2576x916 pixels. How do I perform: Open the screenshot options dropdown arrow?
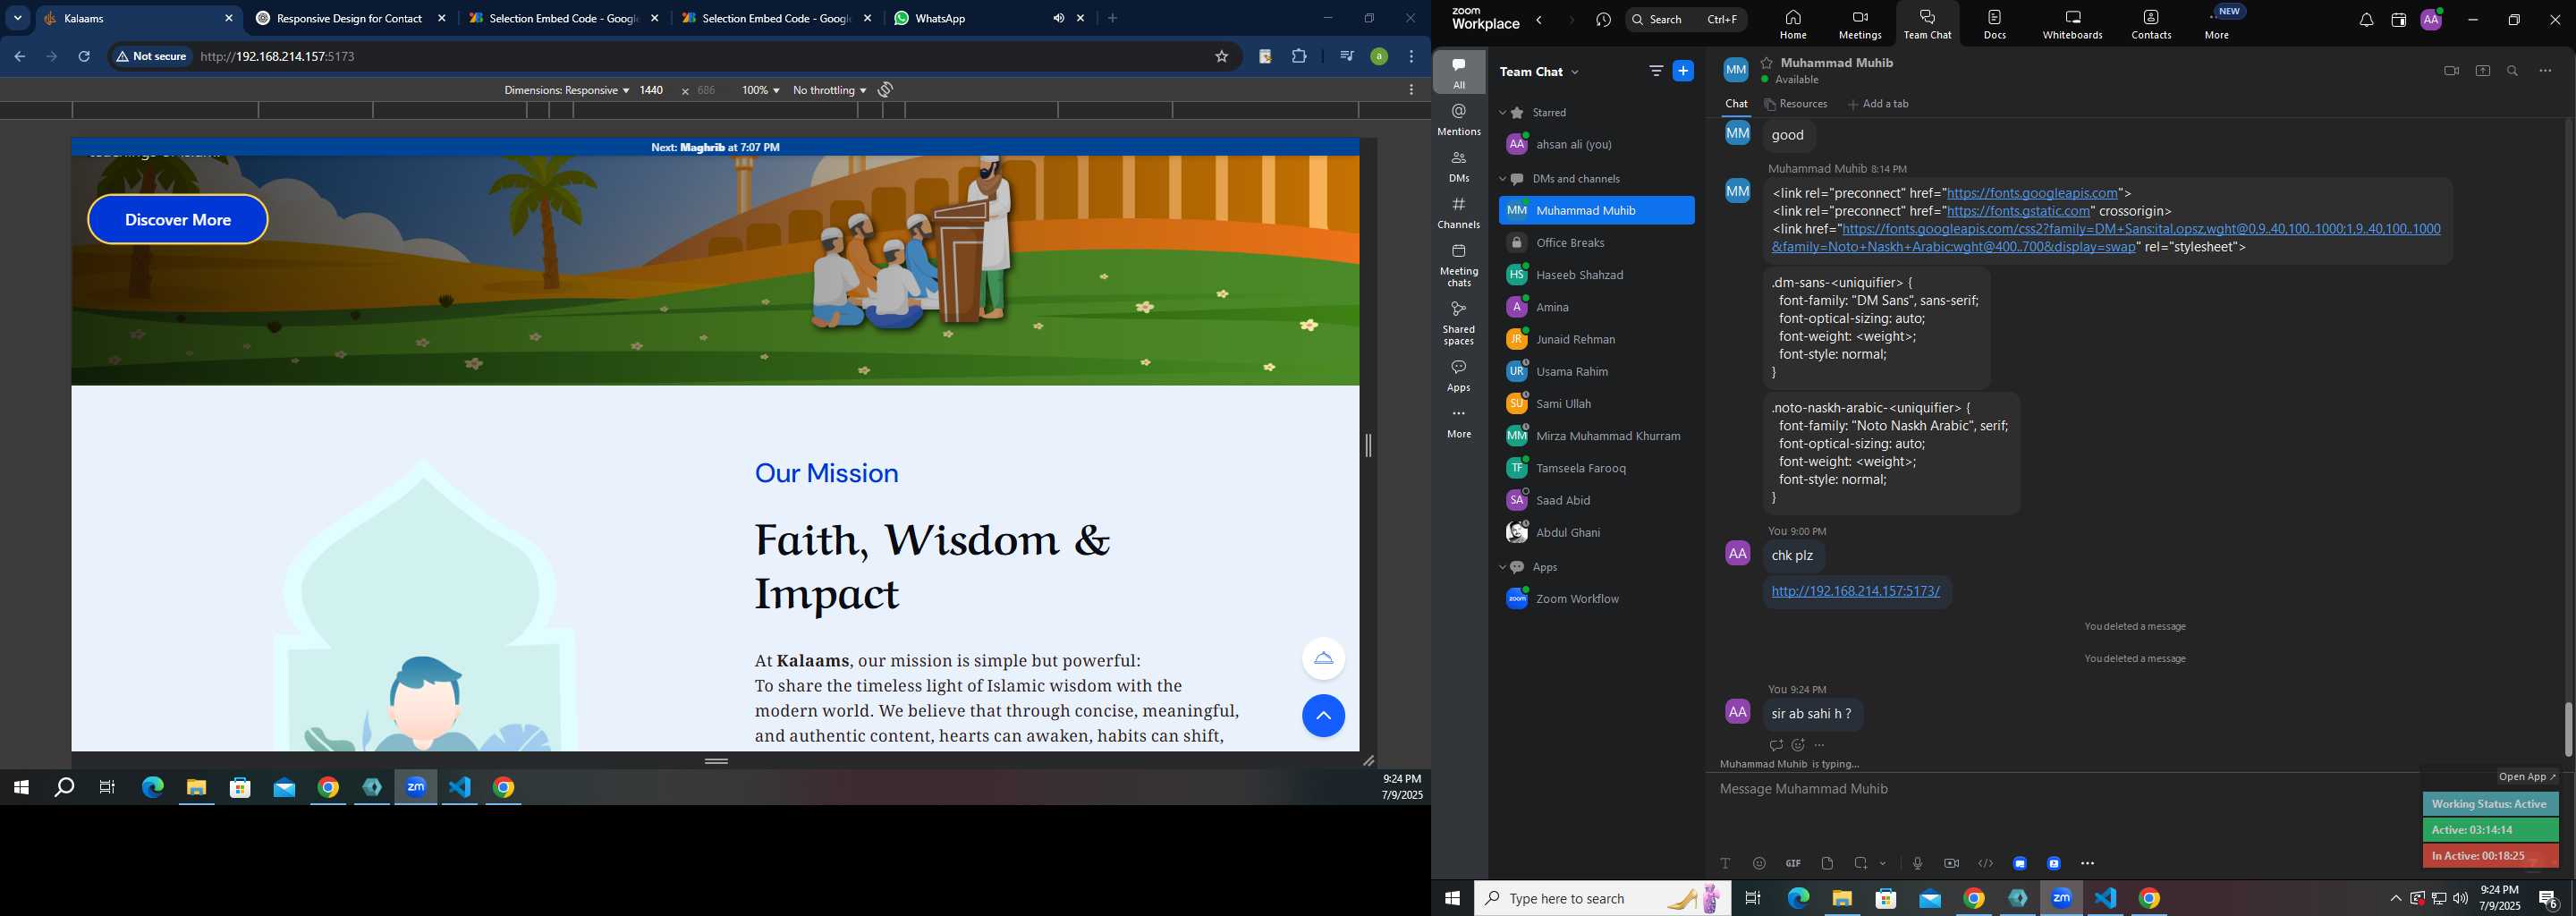(x=1883, y=863)
